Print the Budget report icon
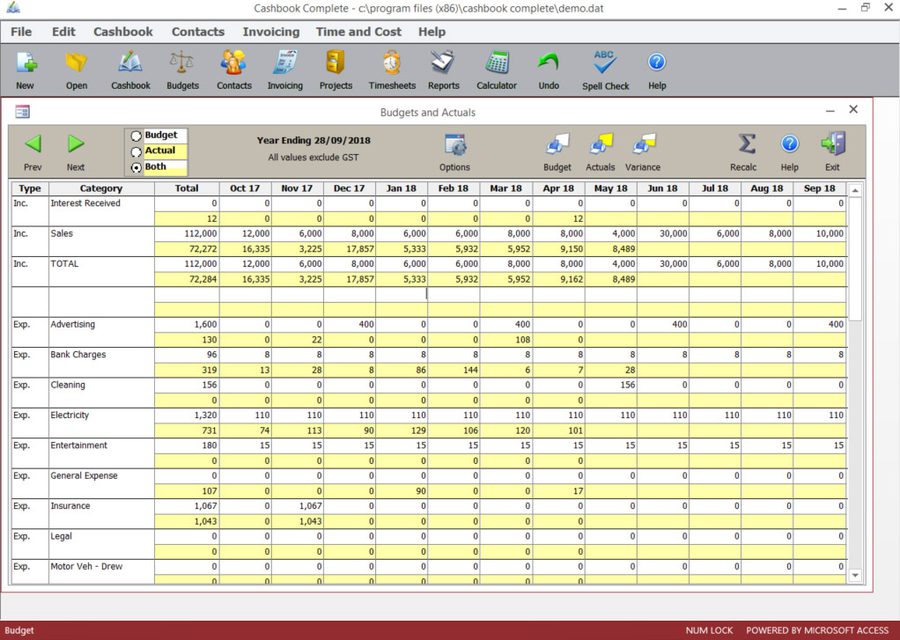The width and height of the screenshot is (900, 640). 557,145
